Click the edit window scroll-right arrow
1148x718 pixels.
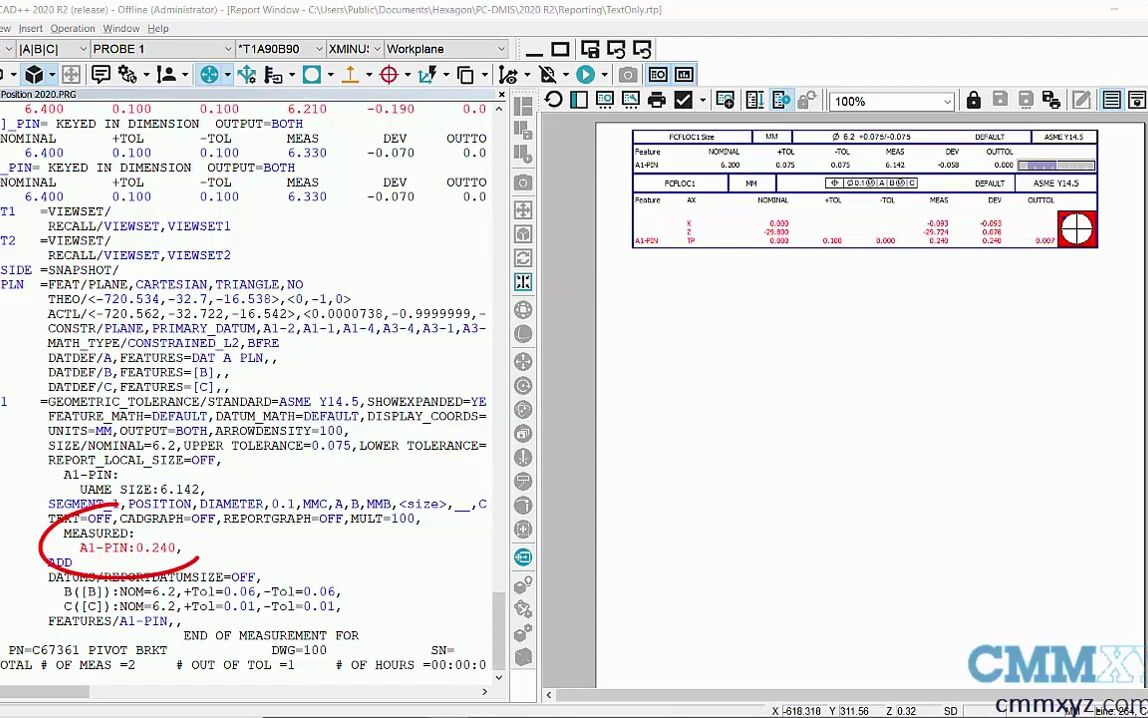[484, 692]
